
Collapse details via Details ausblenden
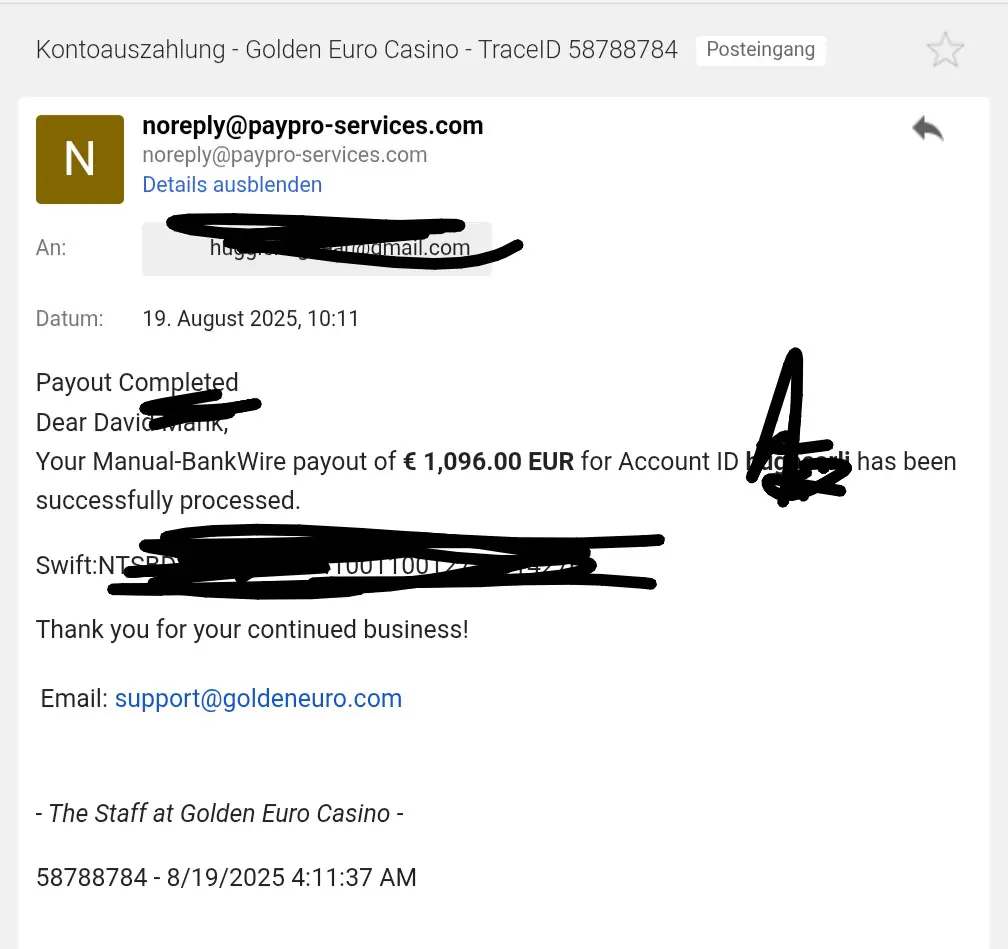click(x=232, y=185)
